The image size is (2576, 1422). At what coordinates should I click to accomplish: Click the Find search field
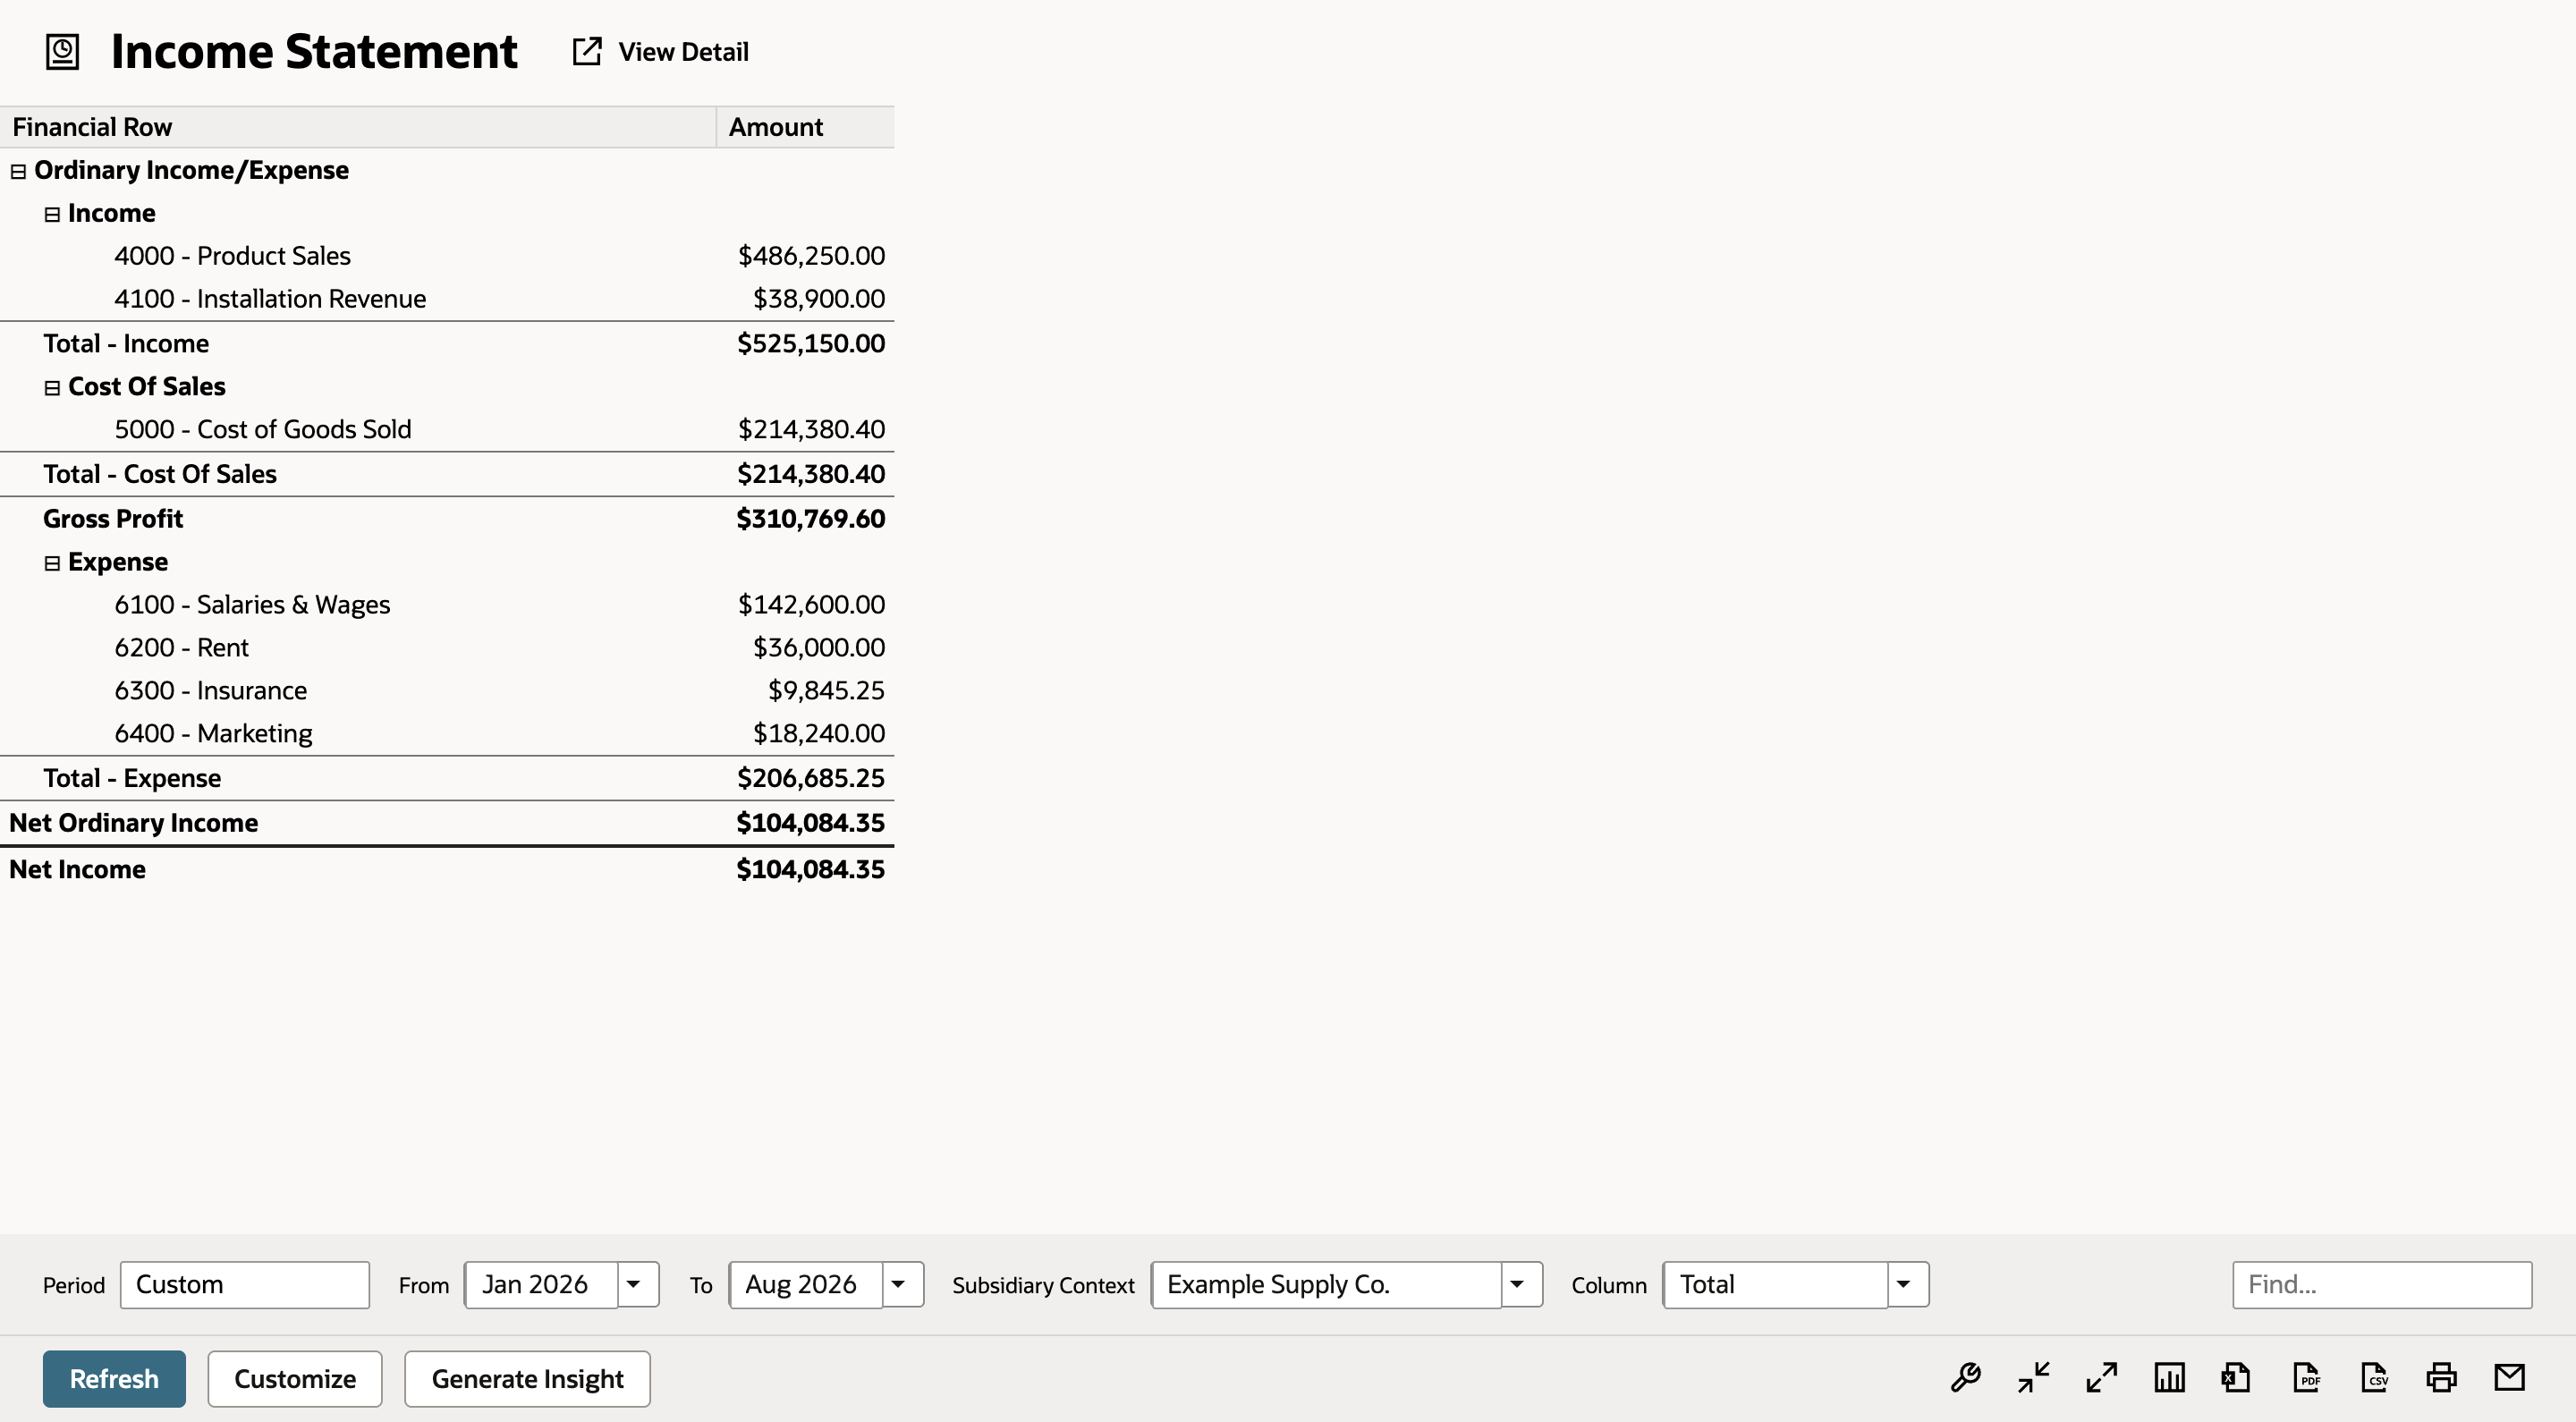point(2382,1284)
